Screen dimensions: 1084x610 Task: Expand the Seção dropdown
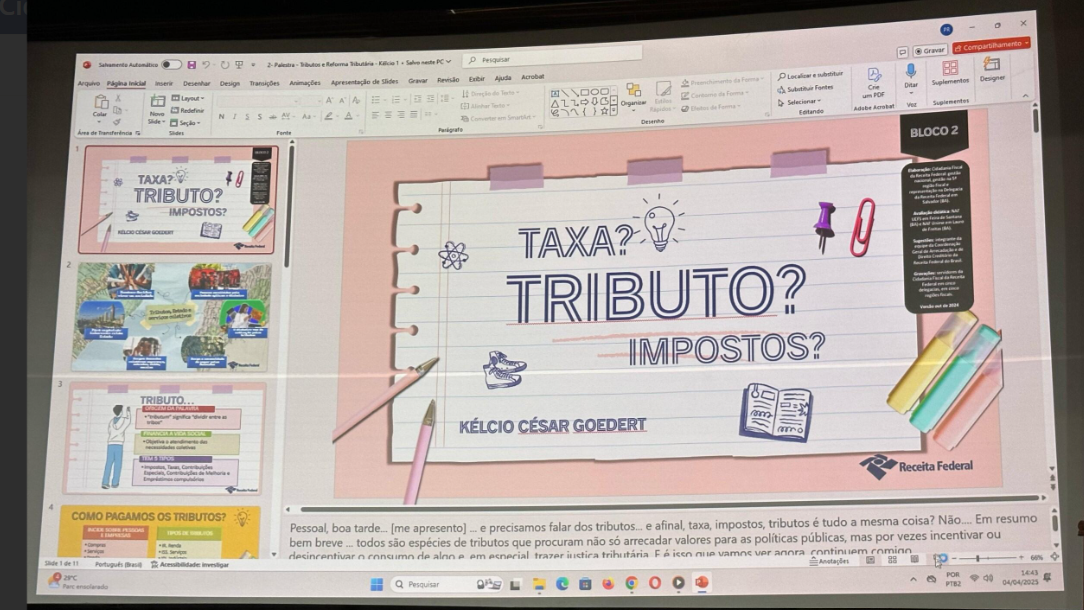(186, 122)
